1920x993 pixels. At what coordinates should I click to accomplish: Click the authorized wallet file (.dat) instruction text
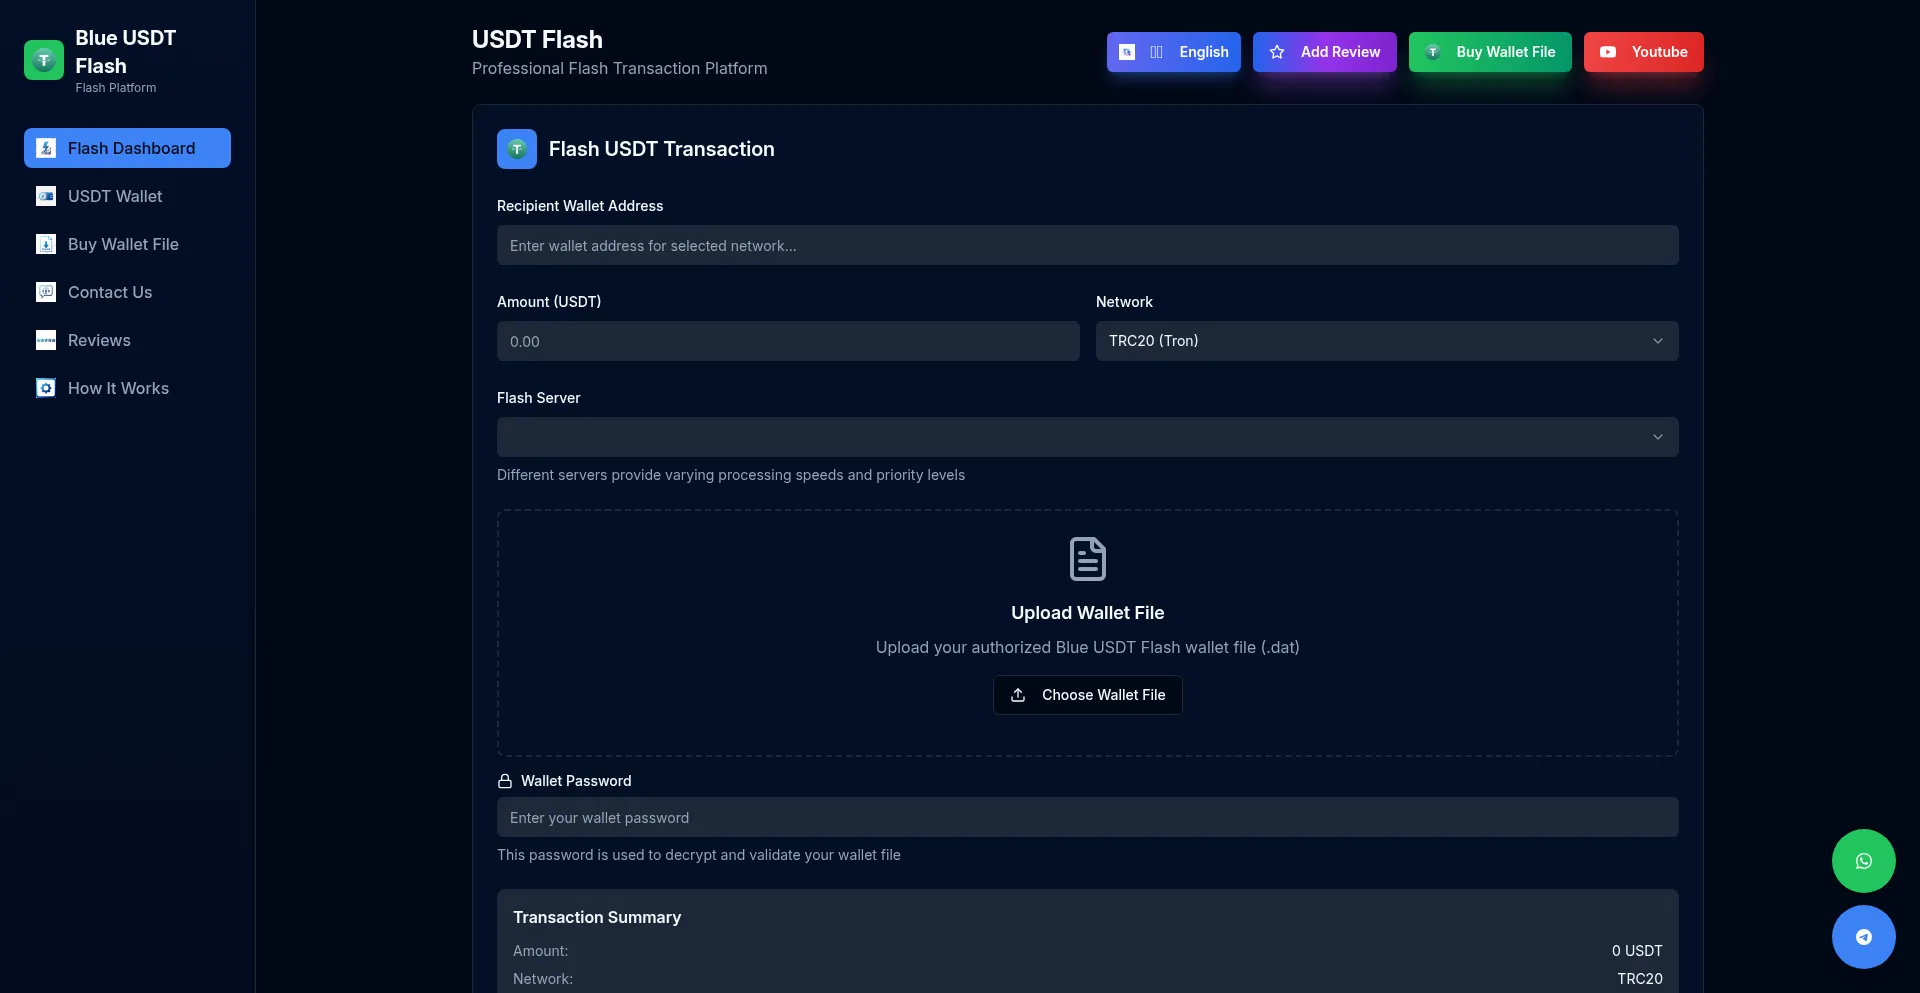click(1088, 647)
